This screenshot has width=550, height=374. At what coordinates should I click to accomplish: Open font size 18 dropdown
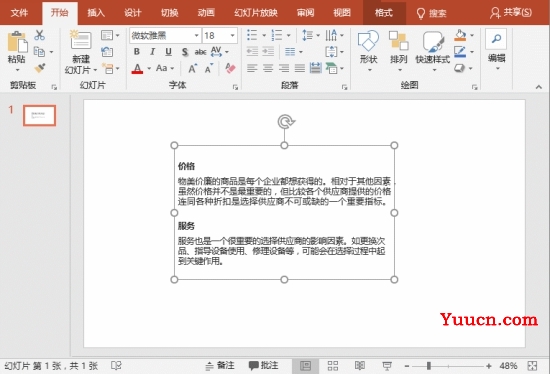(232, 35)
